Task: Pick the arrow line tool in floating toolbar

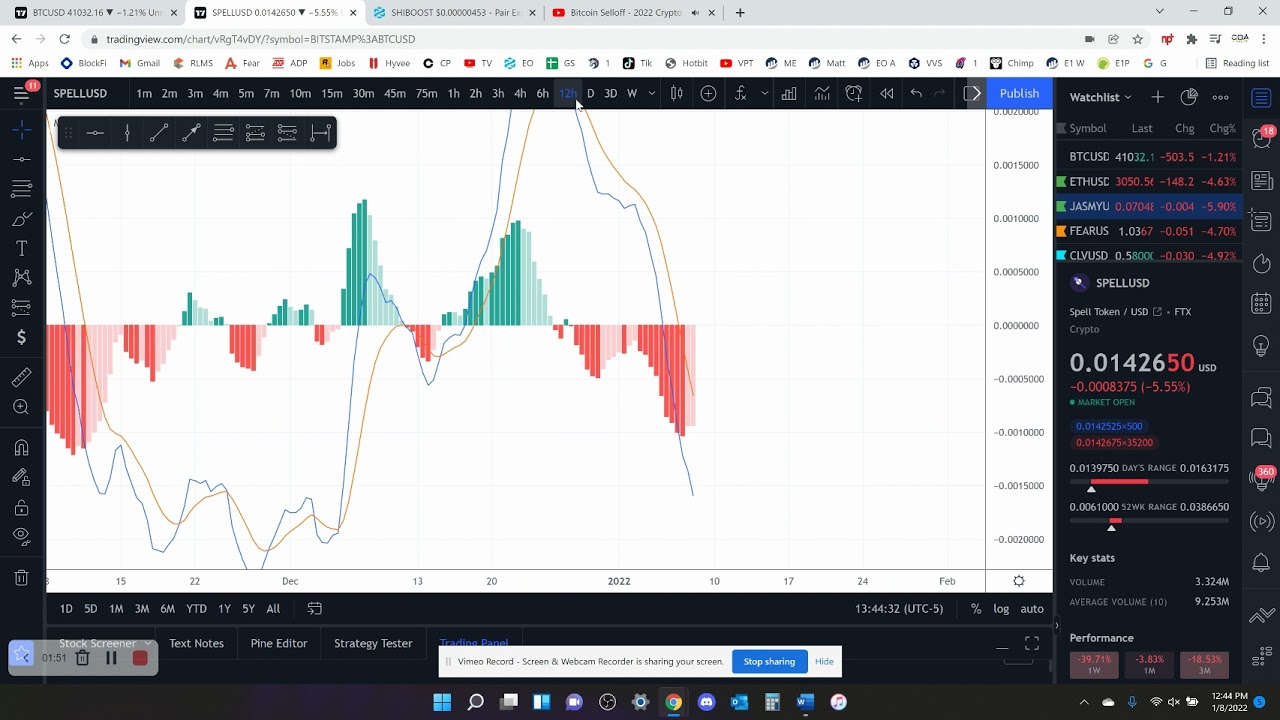Action: pos(191,133)
